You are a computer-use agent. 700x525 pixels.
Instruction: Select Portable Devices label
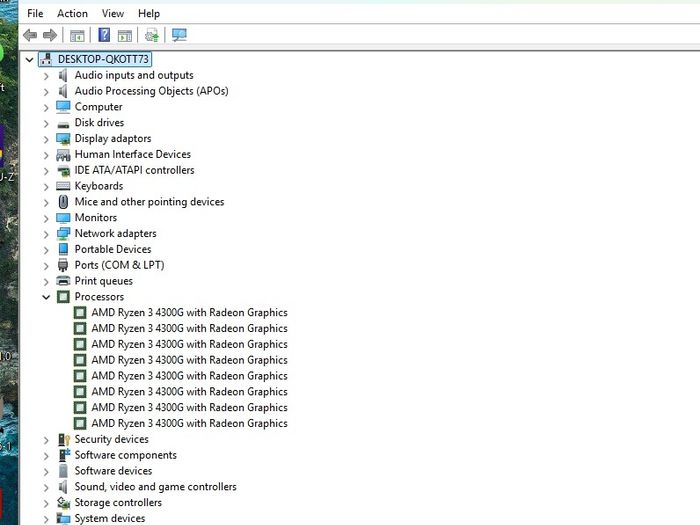pos(113,249)
